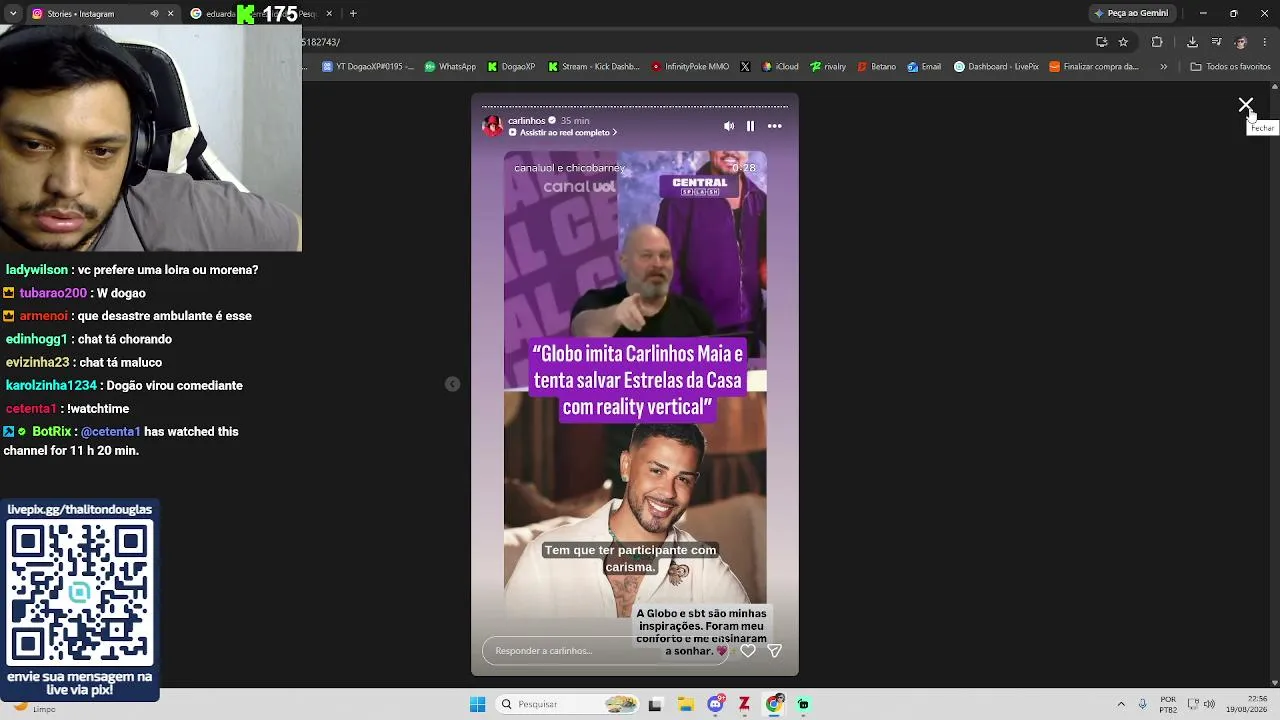Open carlinhos profile picture
1280x720 pixels.
(493, 126)
